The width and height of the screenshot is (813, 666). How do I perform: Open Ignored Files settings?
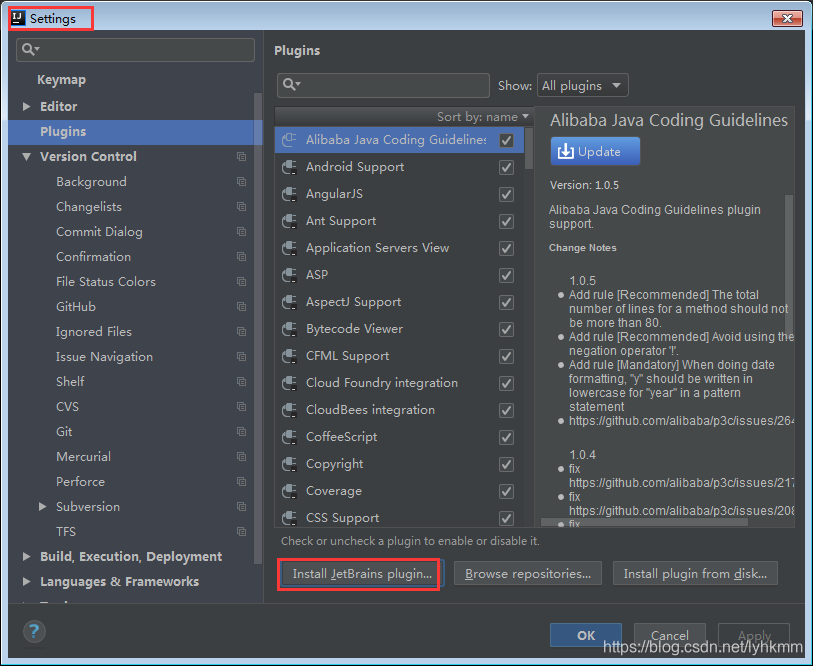(94, 332)
